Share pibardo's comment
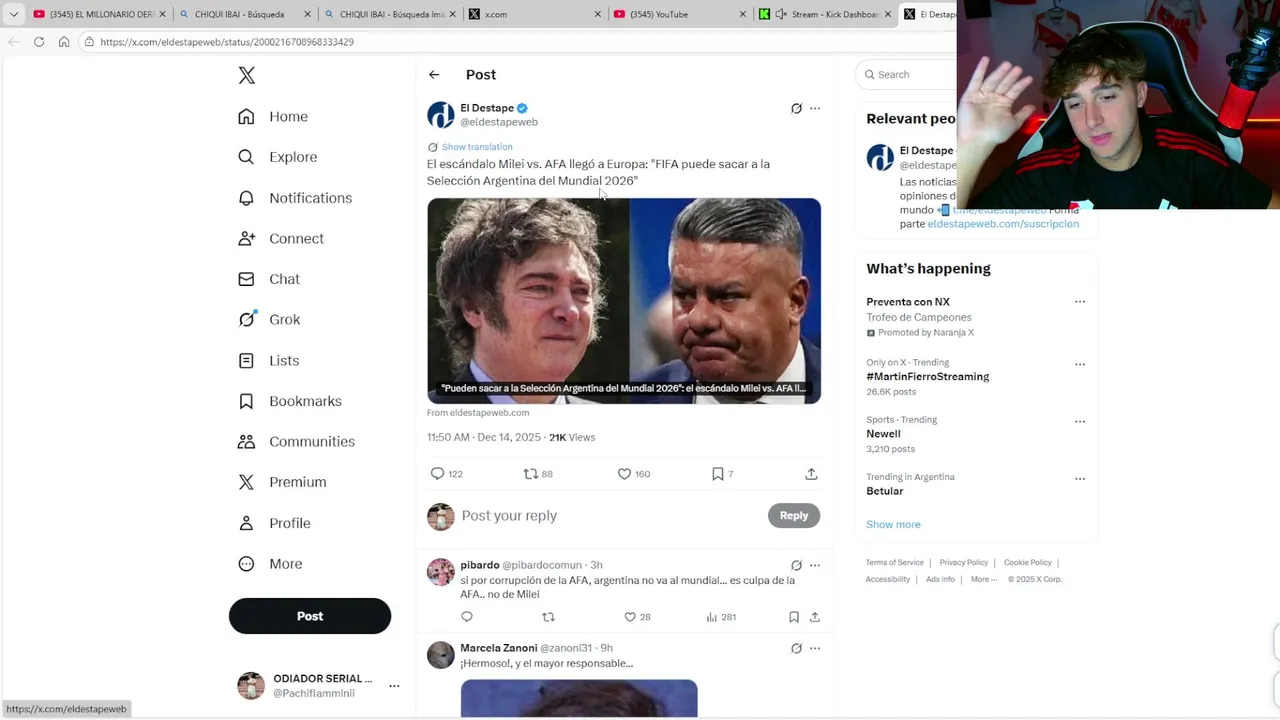The height and width of the screenshot is (720, 1280). [x=815, y=617]
